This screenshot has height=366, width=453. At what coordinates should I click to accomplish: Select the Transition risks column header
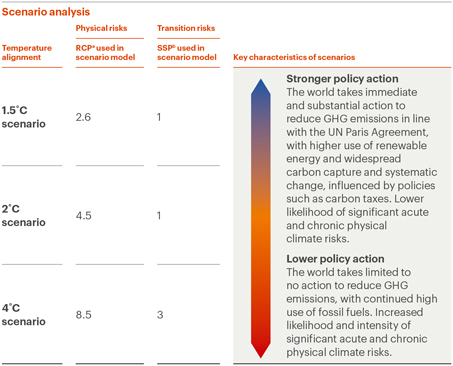click(186, 28)
